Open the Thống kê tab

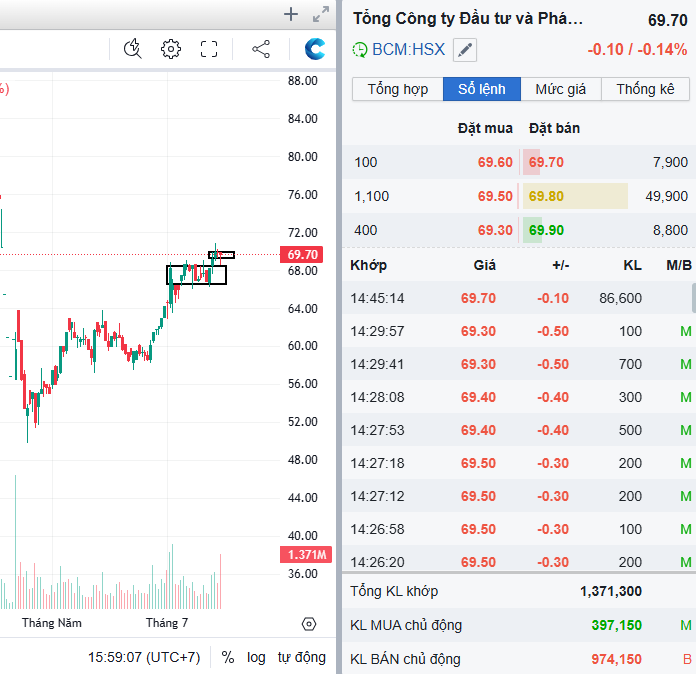click(645, 89)
